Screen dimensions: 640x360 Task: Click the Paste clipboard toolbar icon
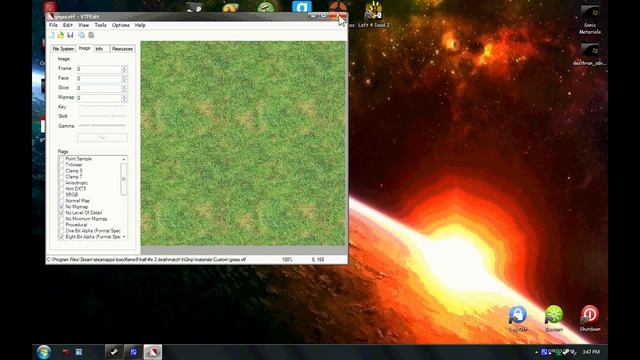point(91,35)
